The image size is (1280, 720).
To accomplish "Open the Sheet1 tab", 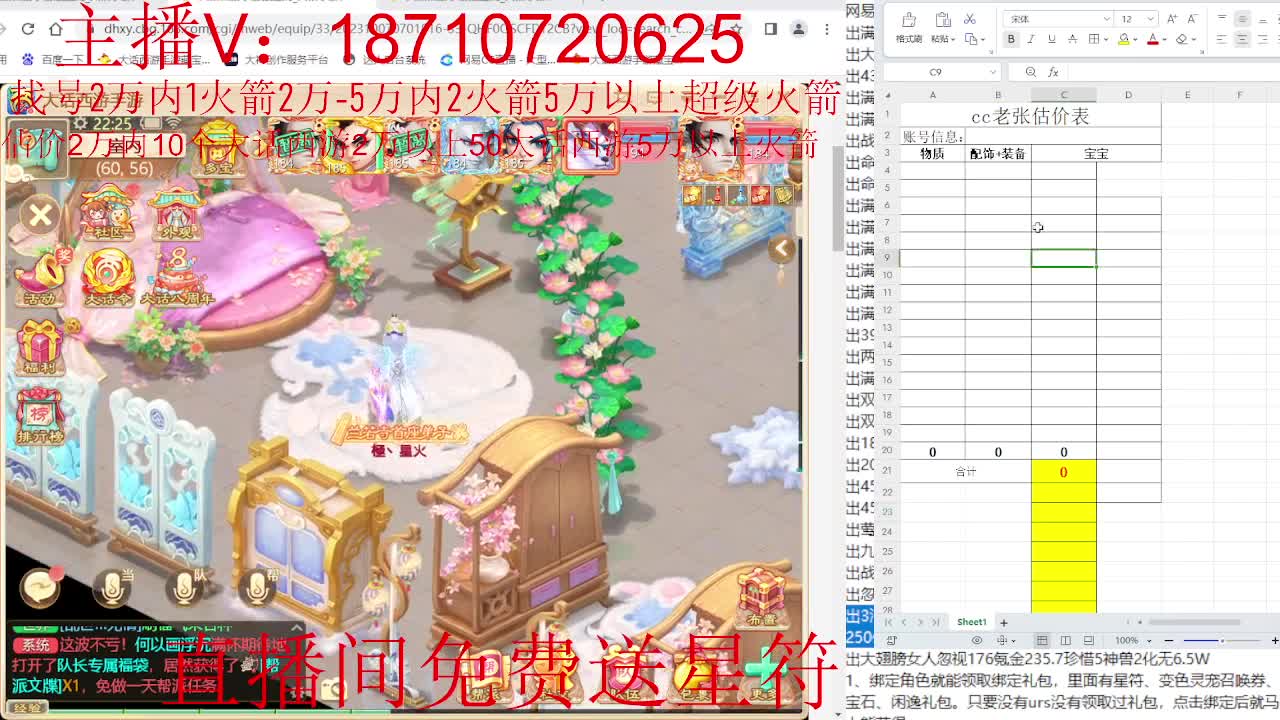I will (971, 622).
